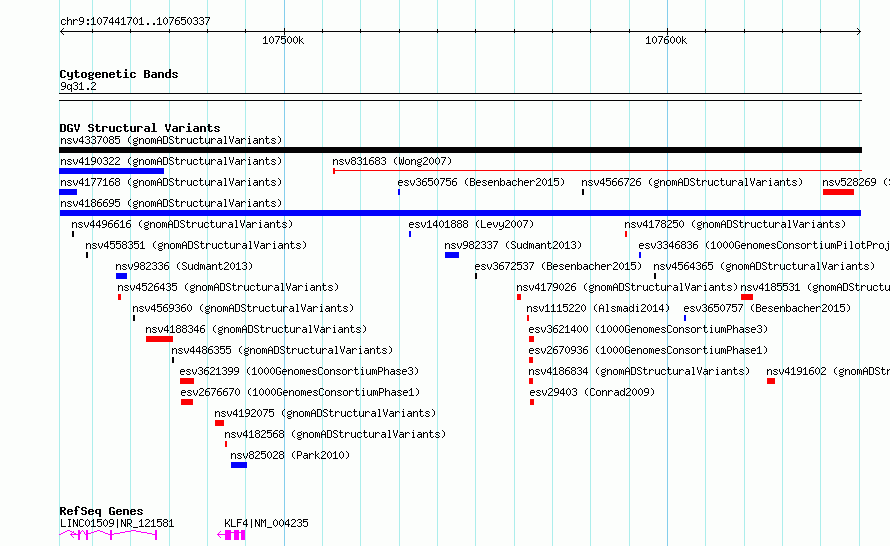Open esv3650757 (Besenbacher2015) label
The width and height of the screenshot is (890, 546).
767,308
